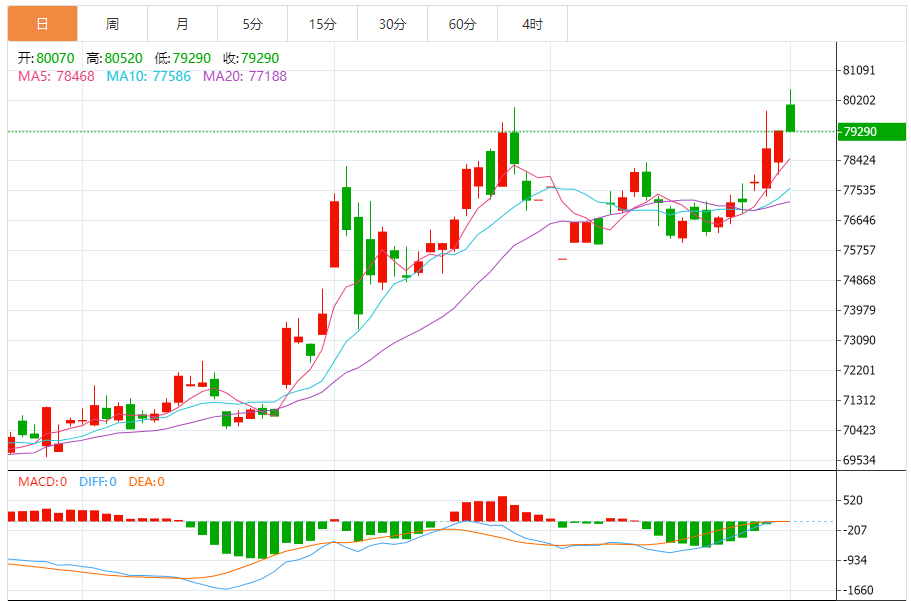911x601 pixels.
Task: Click the 收:79290 close price value
Action: point(251,58)
